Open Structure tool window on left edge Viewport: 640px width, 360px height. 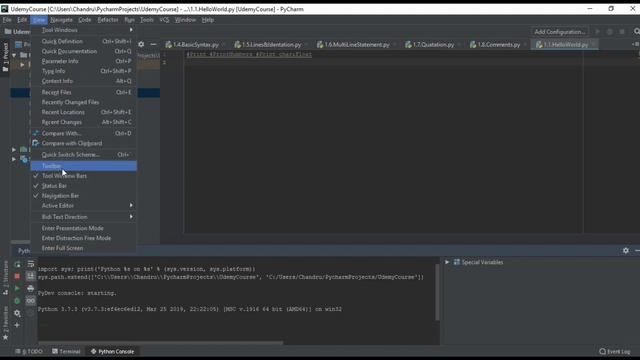[5, 278]
